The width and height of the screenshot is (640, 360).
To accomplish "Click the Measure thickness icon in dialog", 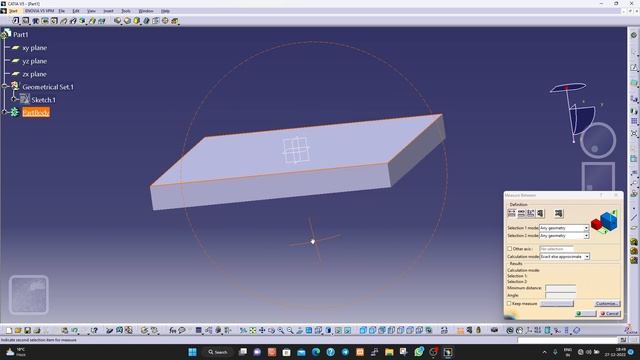I will click(x=558, y=213).
